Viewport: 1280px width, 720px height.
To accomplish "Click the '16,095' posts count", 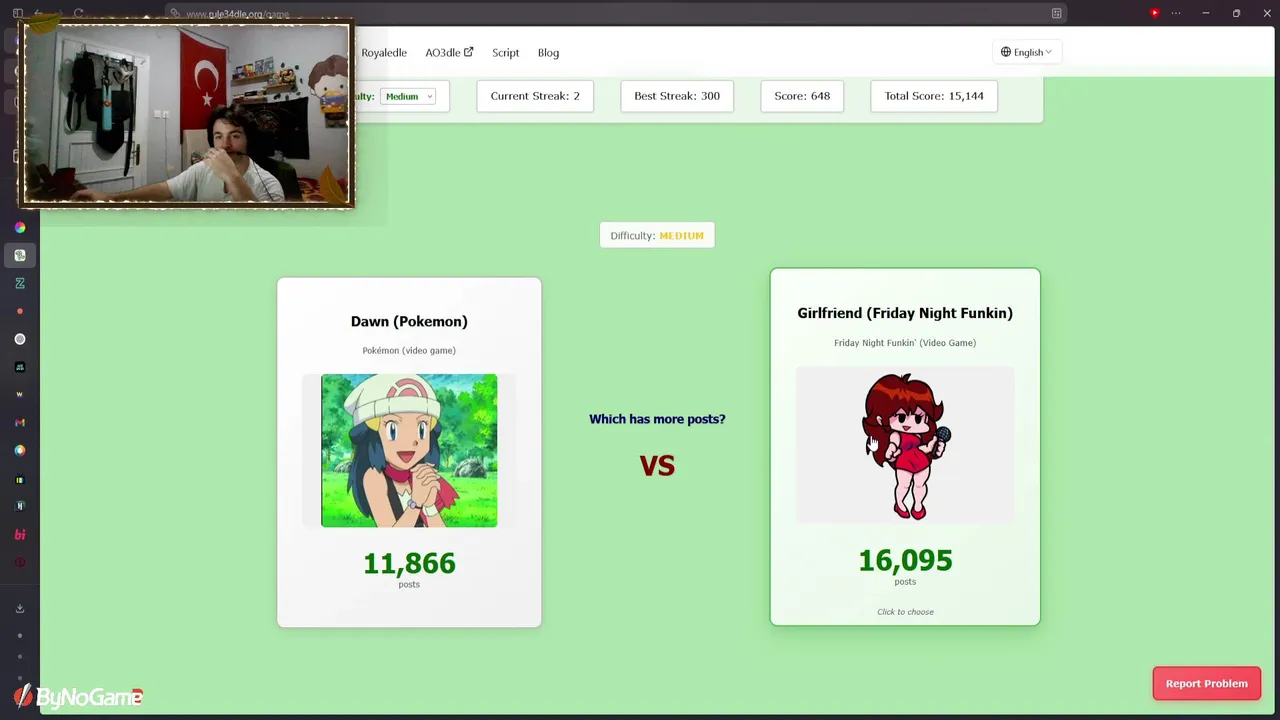I will 905,560.
